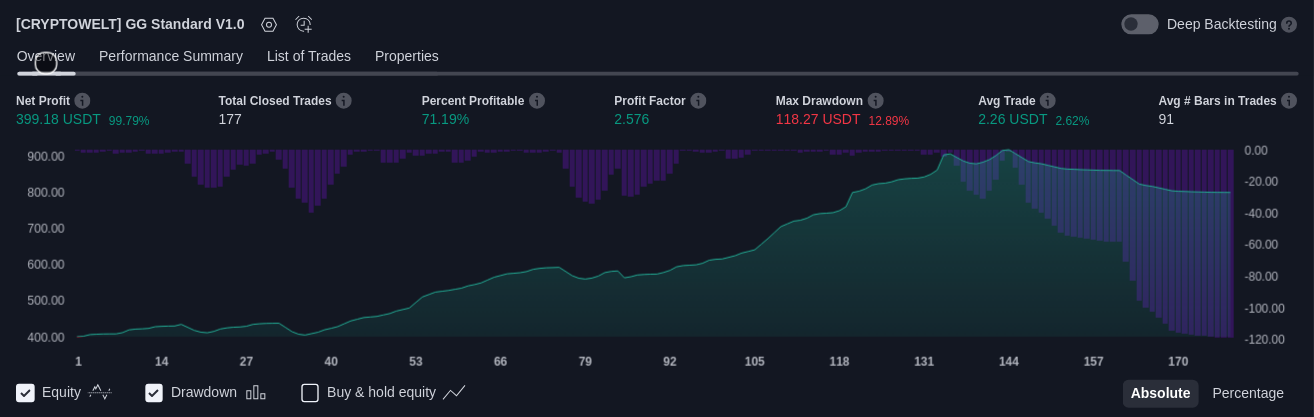Click info icon next to Net Profit

tap(82, 101)
